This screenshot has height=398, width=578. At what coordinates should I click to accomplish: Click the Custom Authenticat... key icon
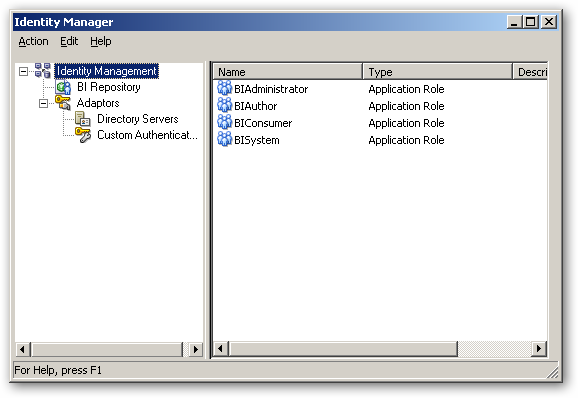click(x=83, y=135)
